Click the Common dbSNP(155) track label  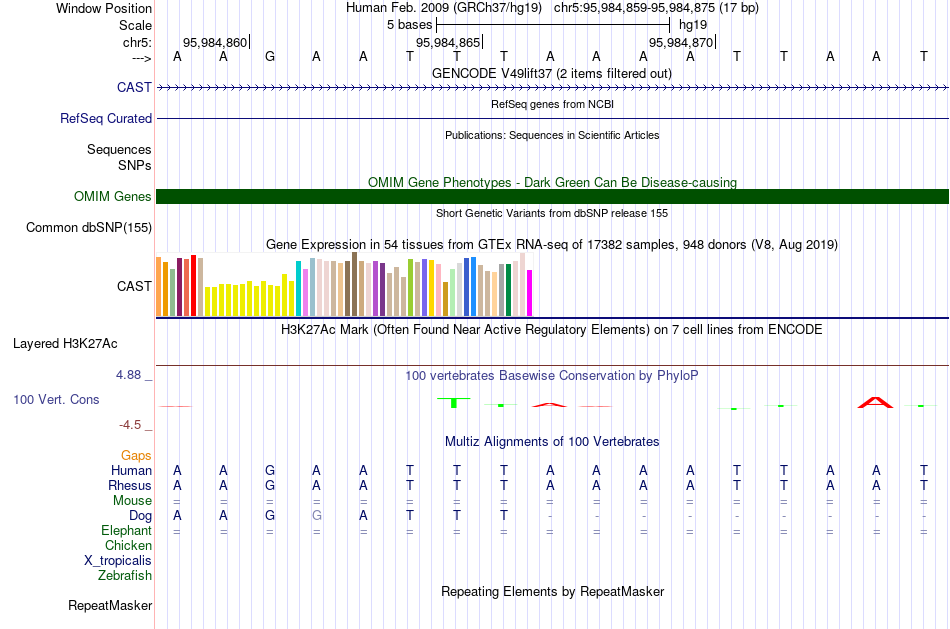click(x=88, y=227)
